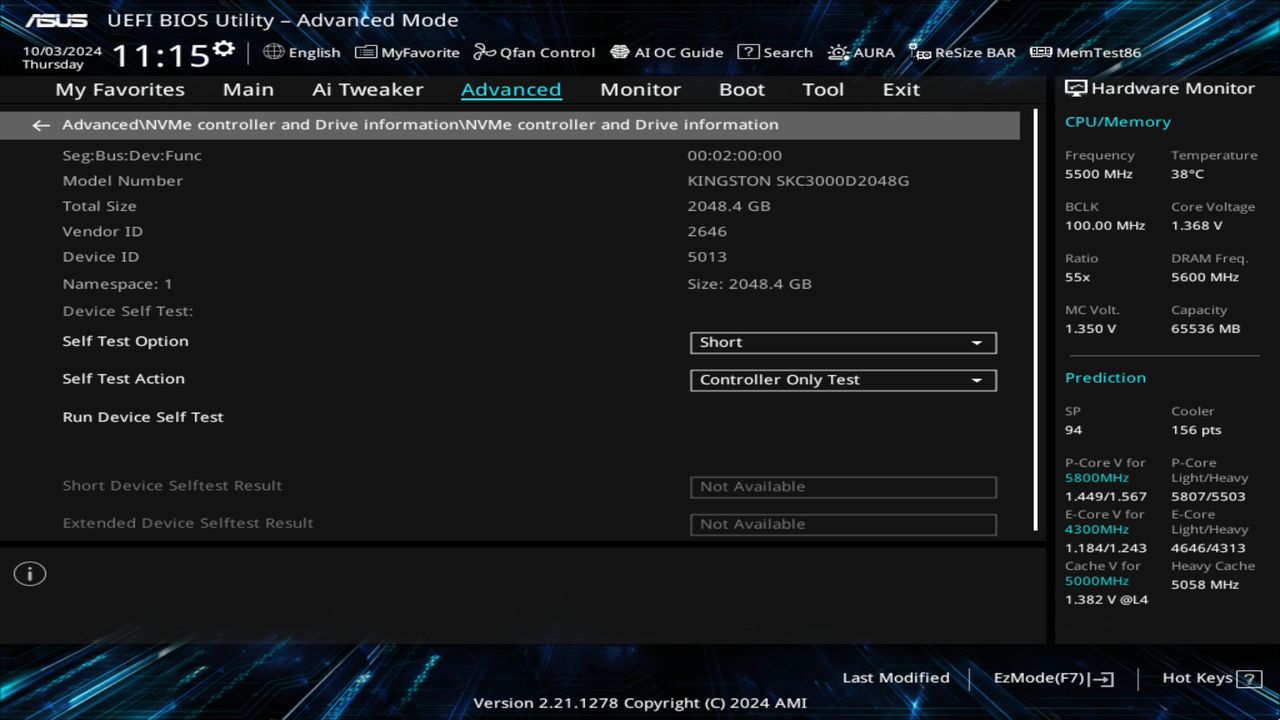Screen dimensions: 1280x720
Task: Open AURA lighting settings
Action: (861, 52)
